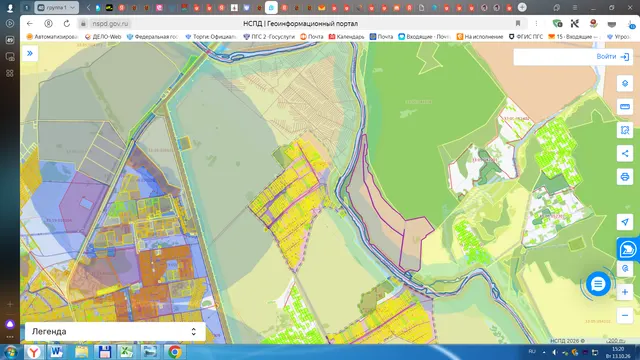Open the downloads icon in browser toolbar
Screen dimensions: 640x360
pyautogui.click(x=631, y=24)
